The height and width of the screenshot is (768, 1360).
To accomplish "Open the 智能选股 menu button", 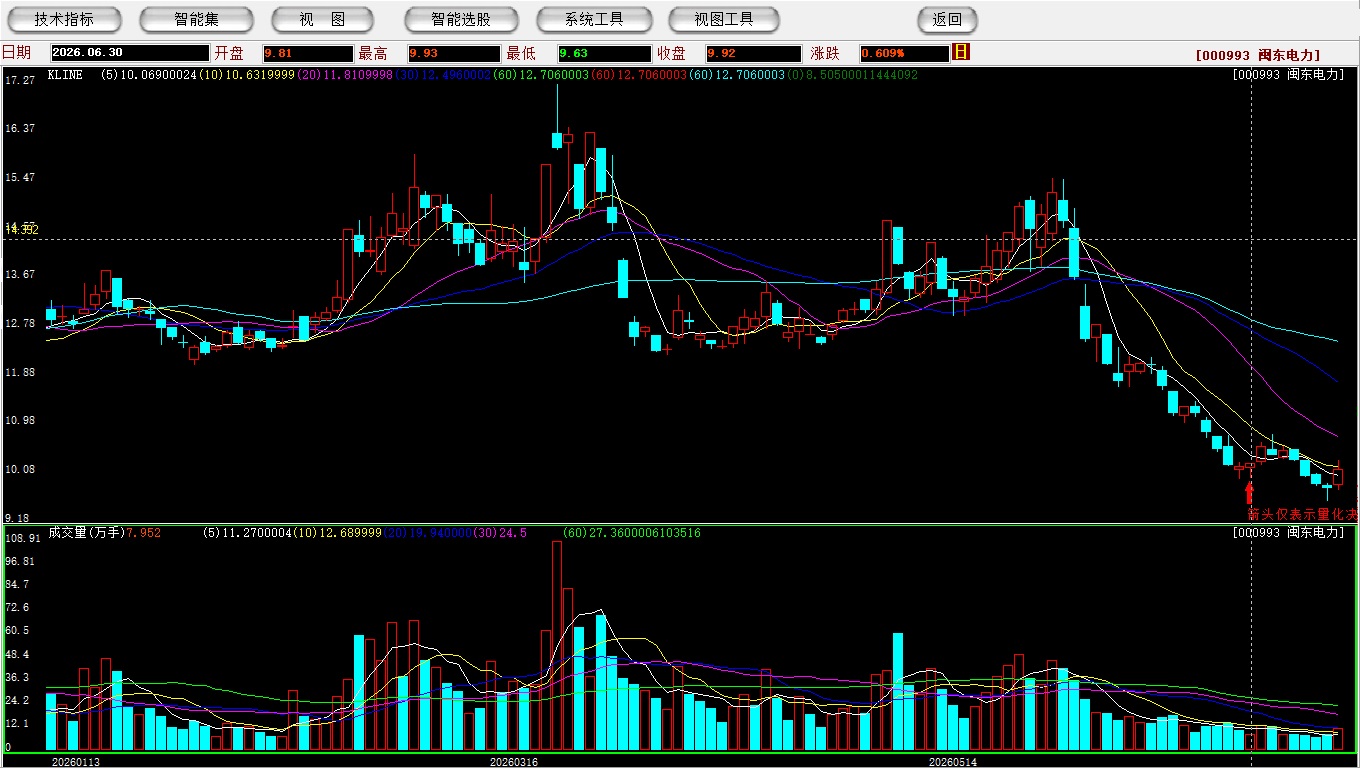I will pyautogui.click(x=461, y=20).
